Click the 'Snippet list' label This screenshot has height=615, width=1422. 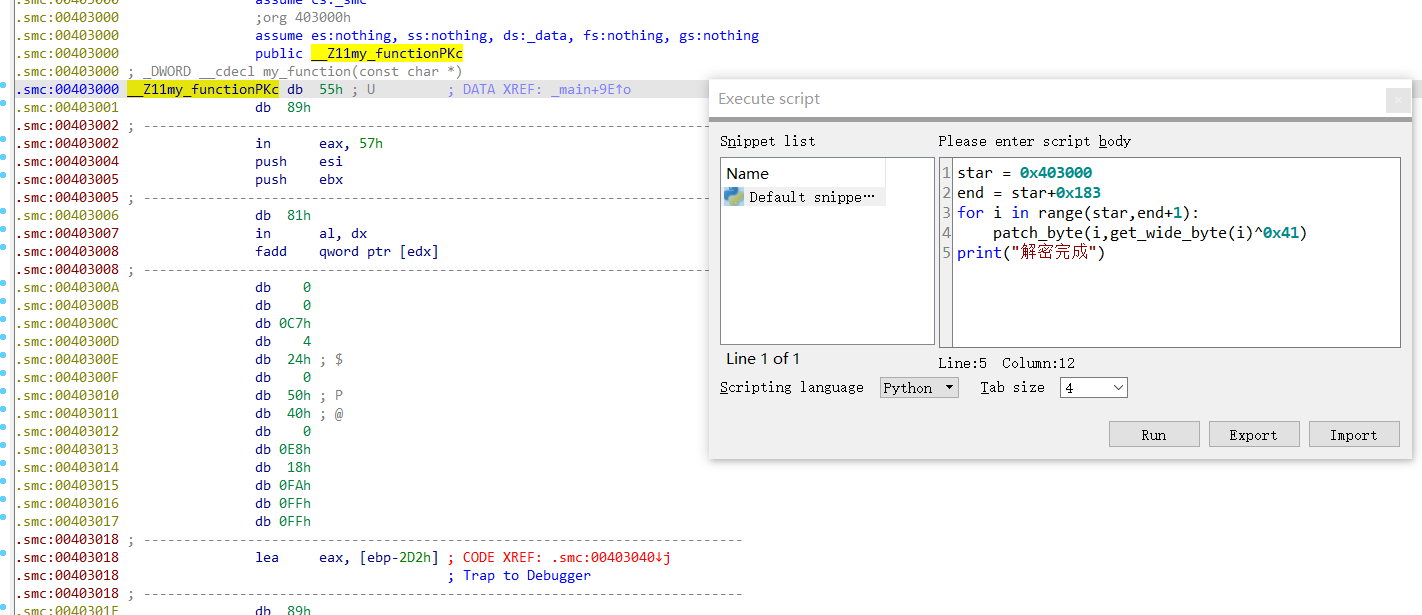pyautogui.click(x=767, y=141)
